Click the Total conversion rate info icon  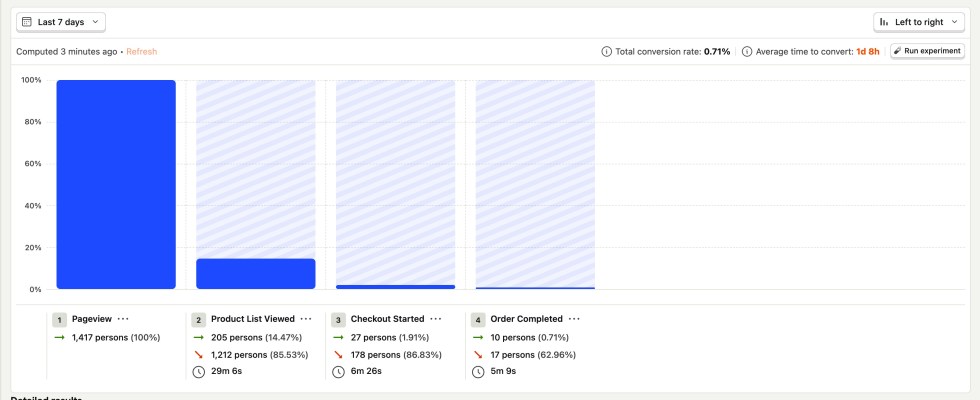(606, 51)
